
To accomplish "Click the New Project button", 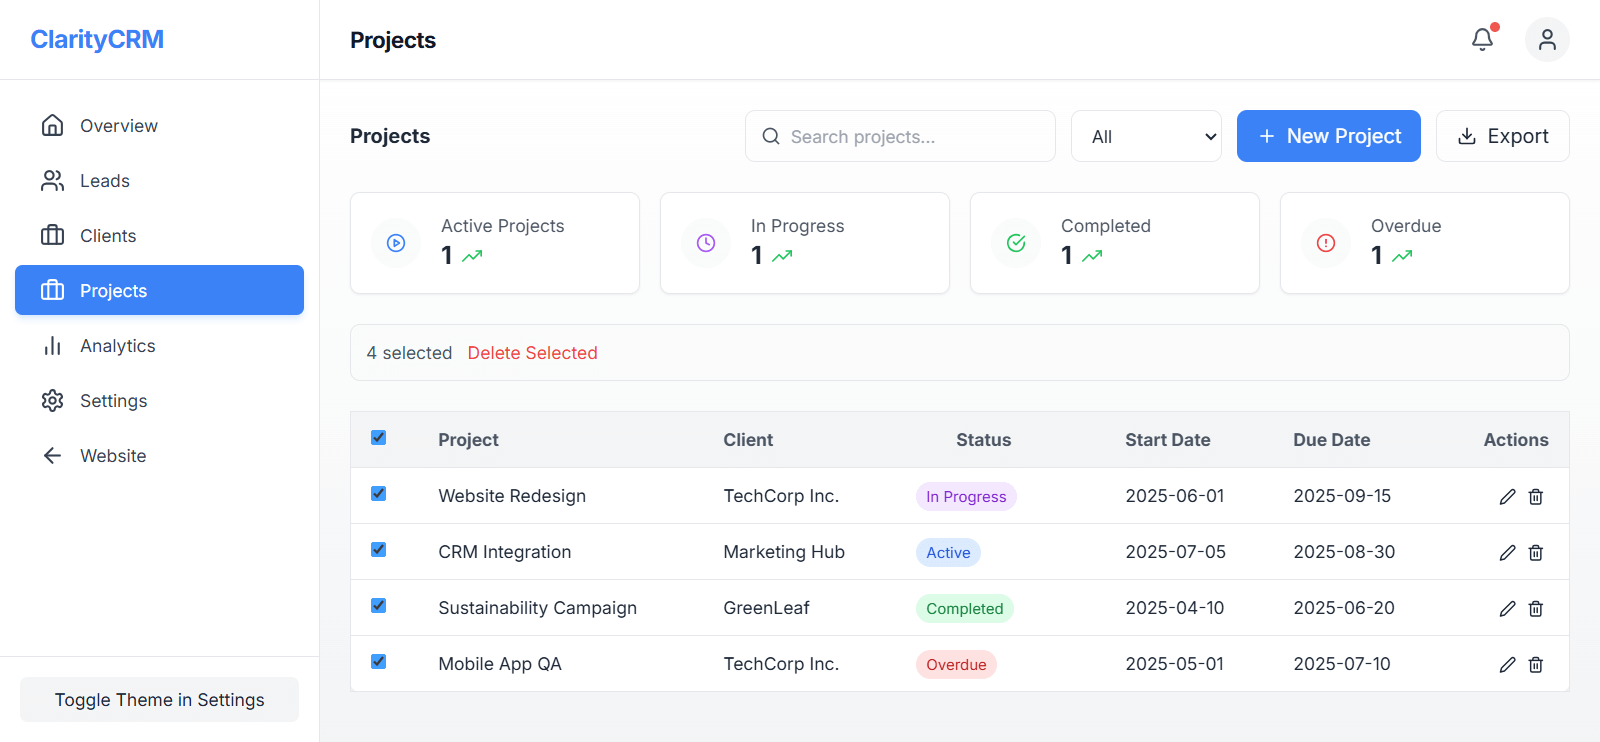I will (x=1328, y=136).
